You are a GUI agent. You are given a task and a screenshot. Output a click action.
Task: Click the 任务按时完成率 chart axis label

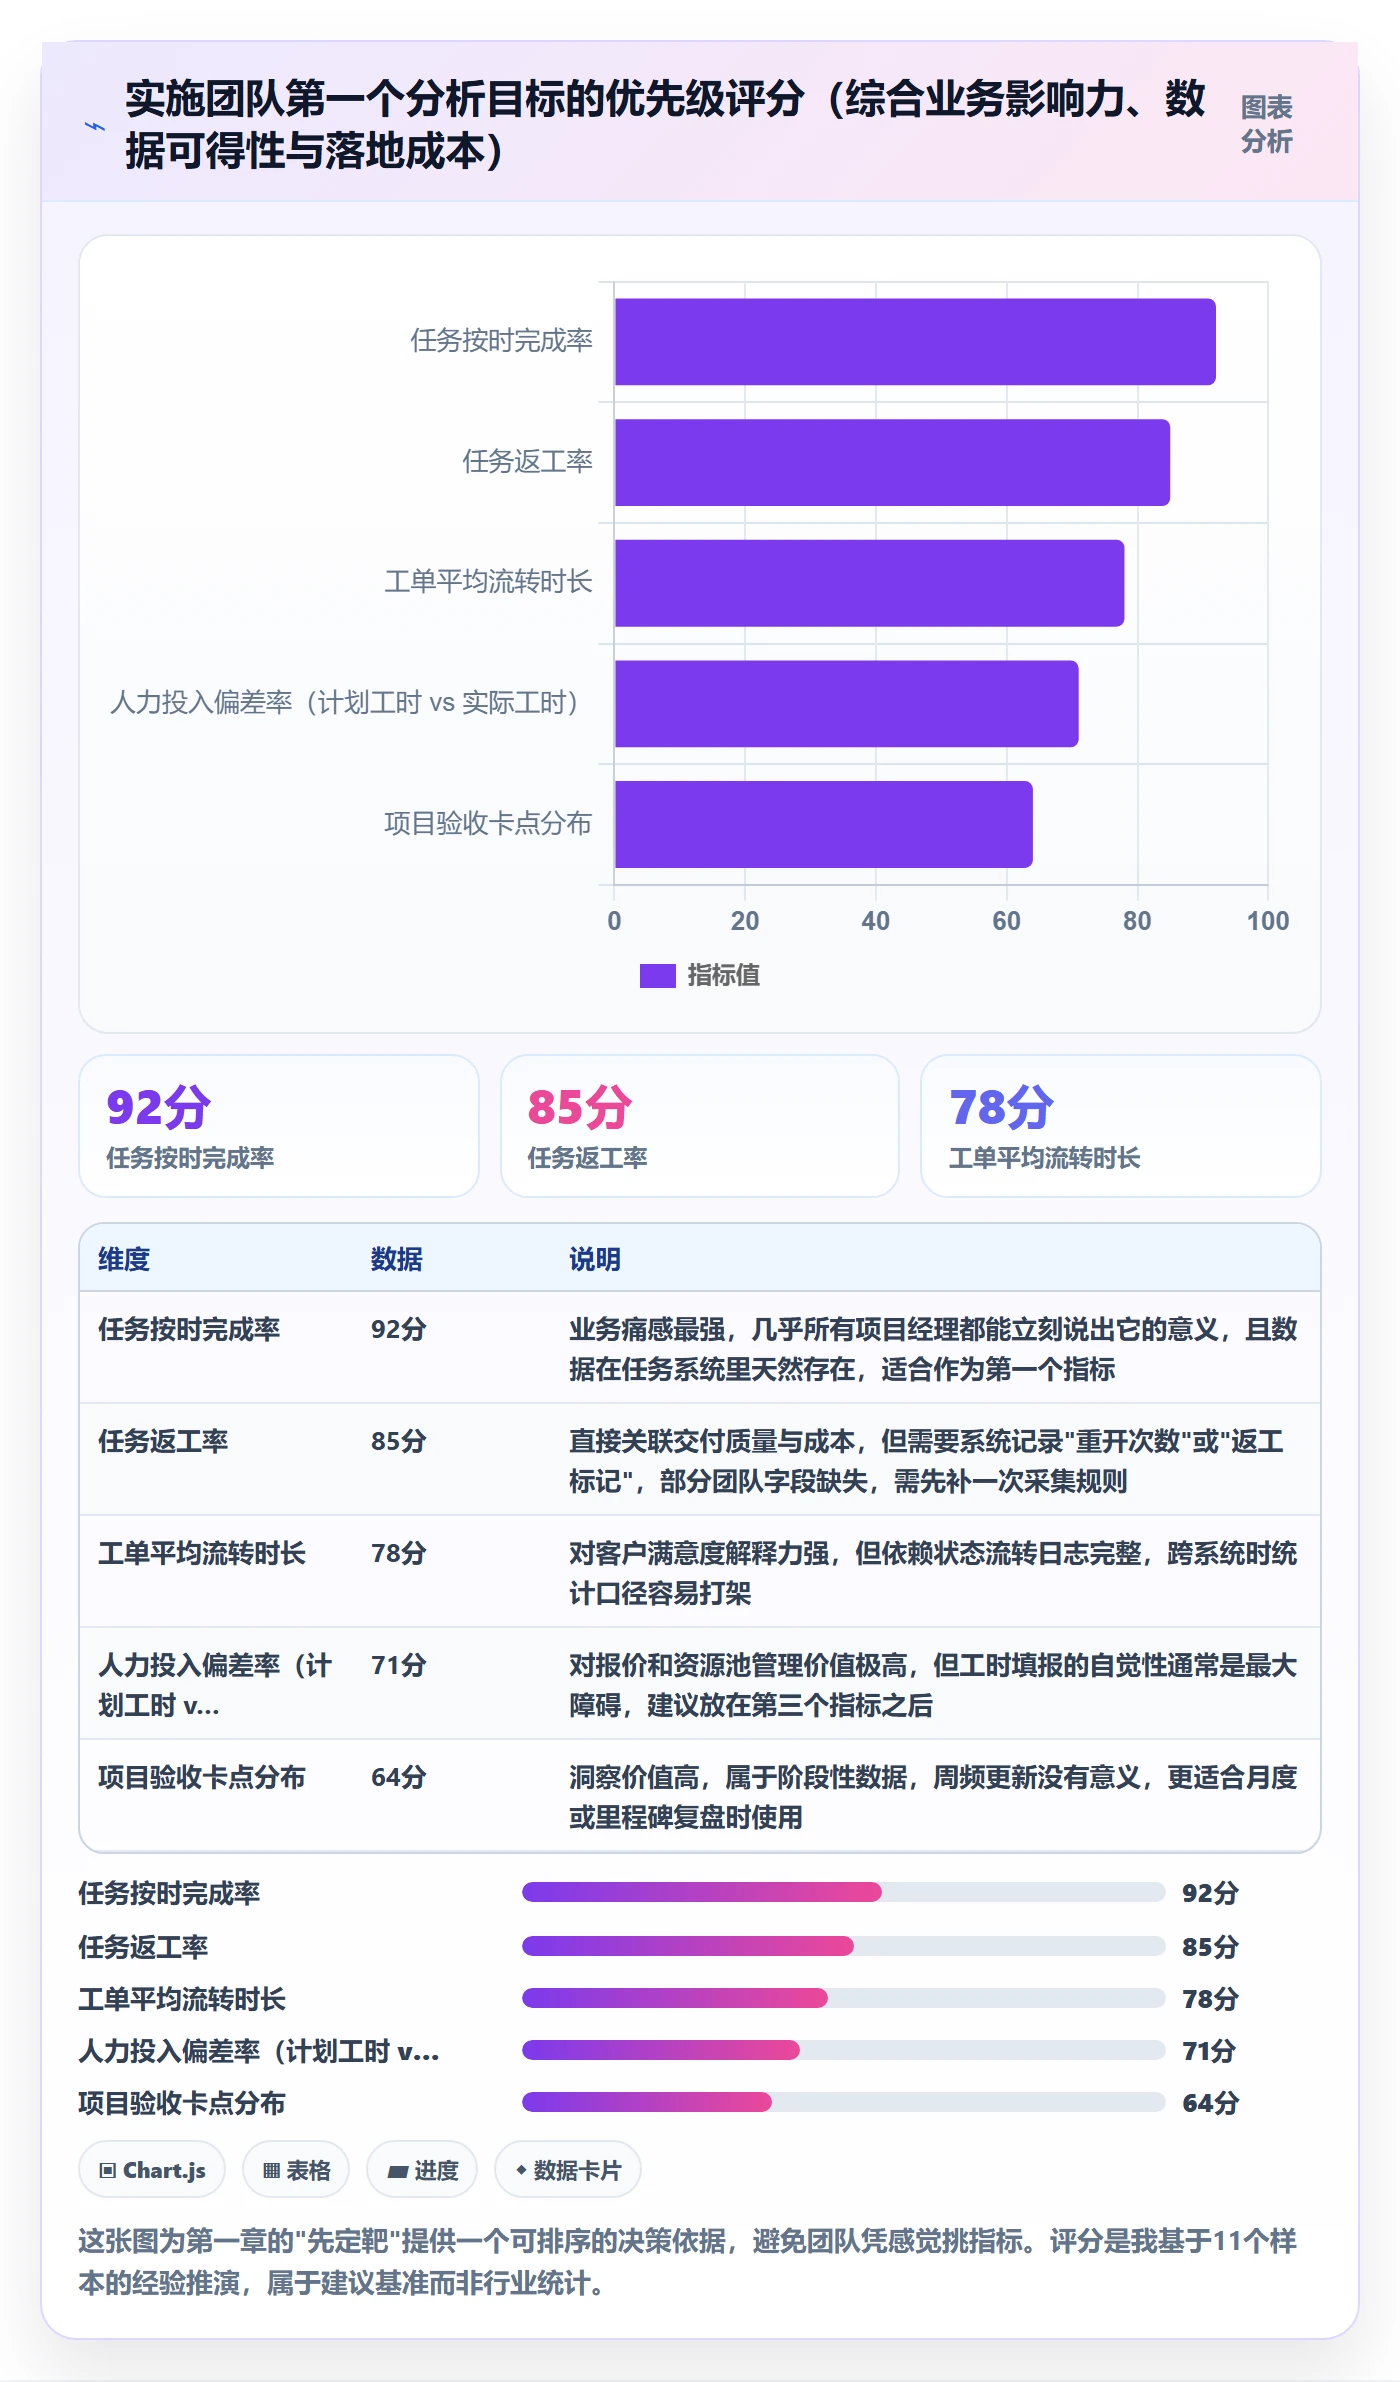502,341
